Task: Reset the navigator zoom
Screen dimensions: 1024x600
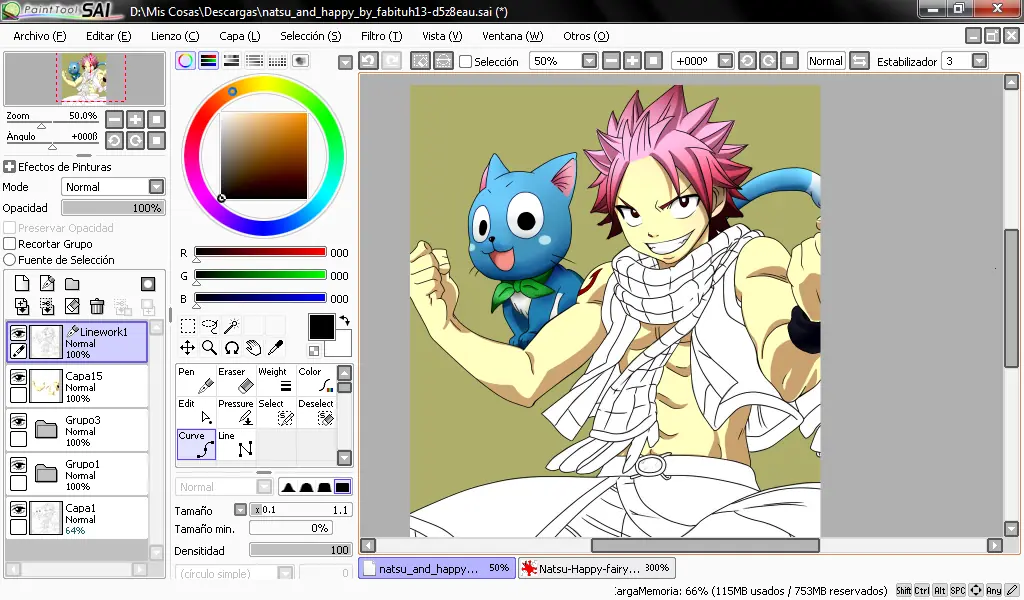Action: (156, 119)
